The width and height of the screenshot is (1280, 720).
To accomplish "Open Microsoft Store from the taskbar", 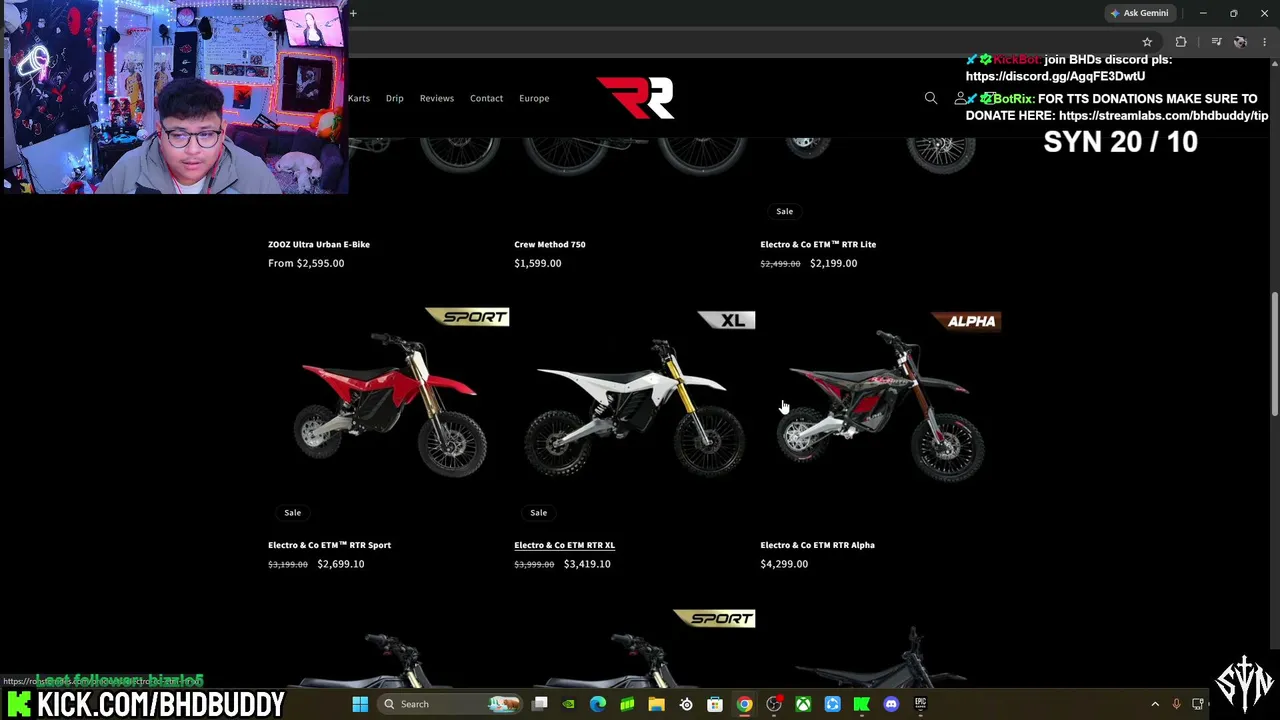I will point(715,704).
